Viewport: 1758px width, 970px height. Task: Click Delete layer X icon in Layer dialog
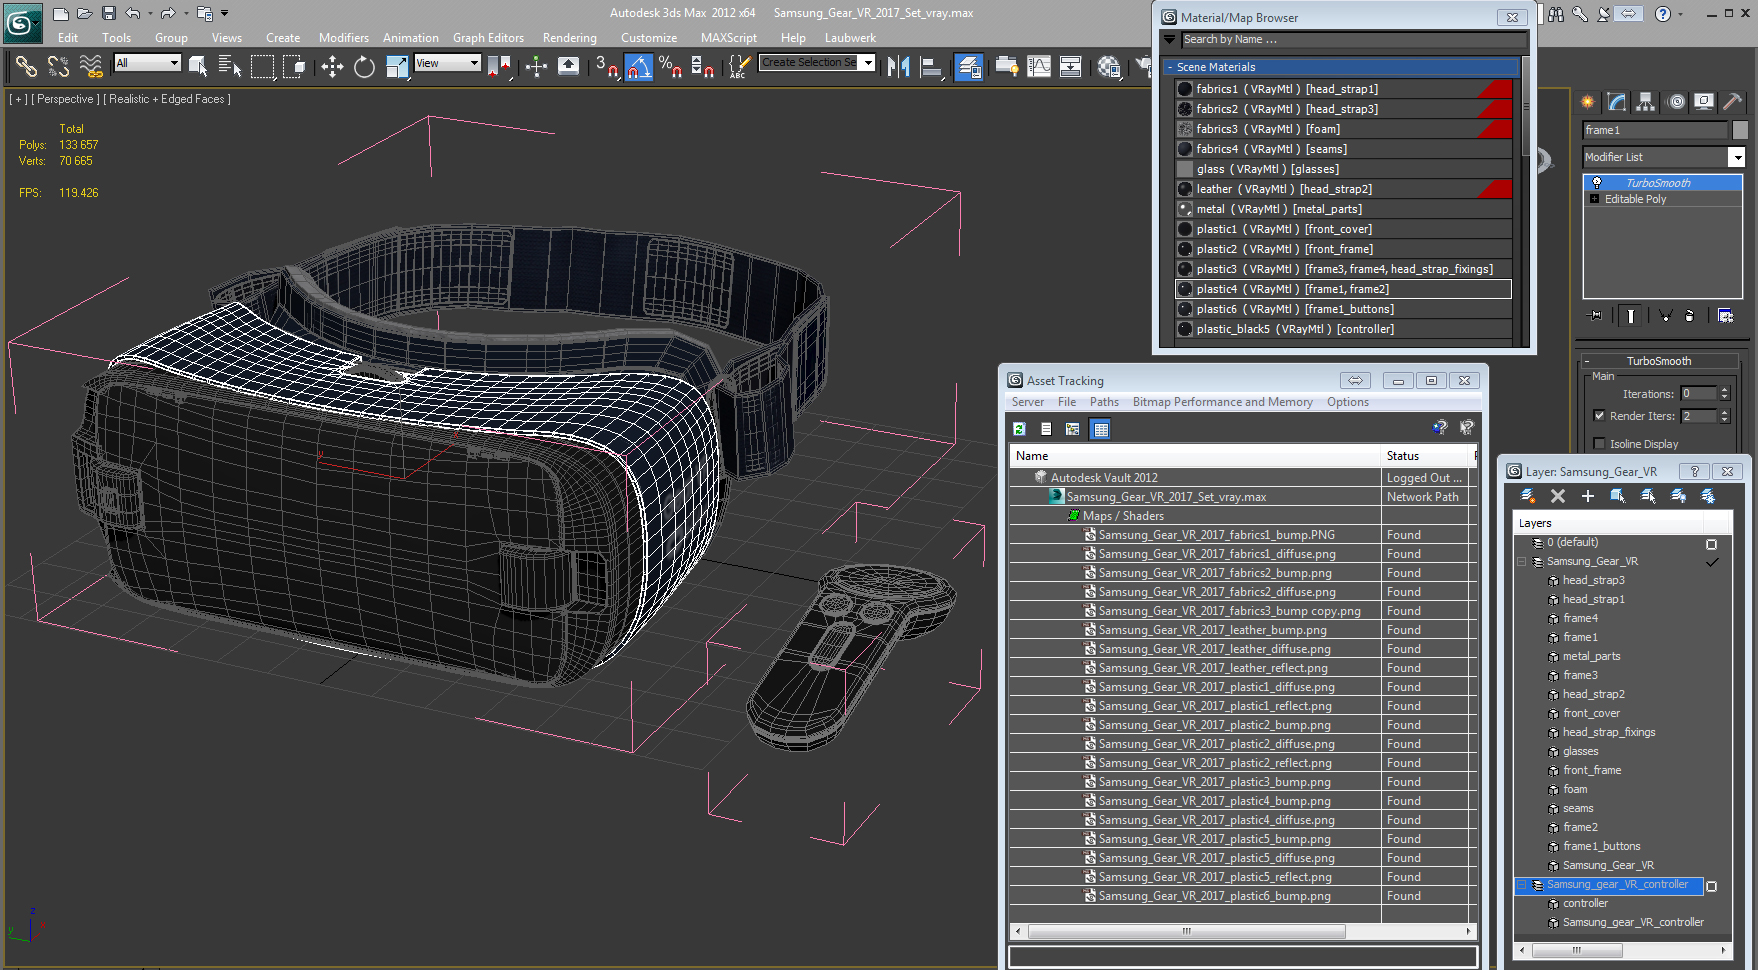pyautogui.click(x=1558, y=496)
